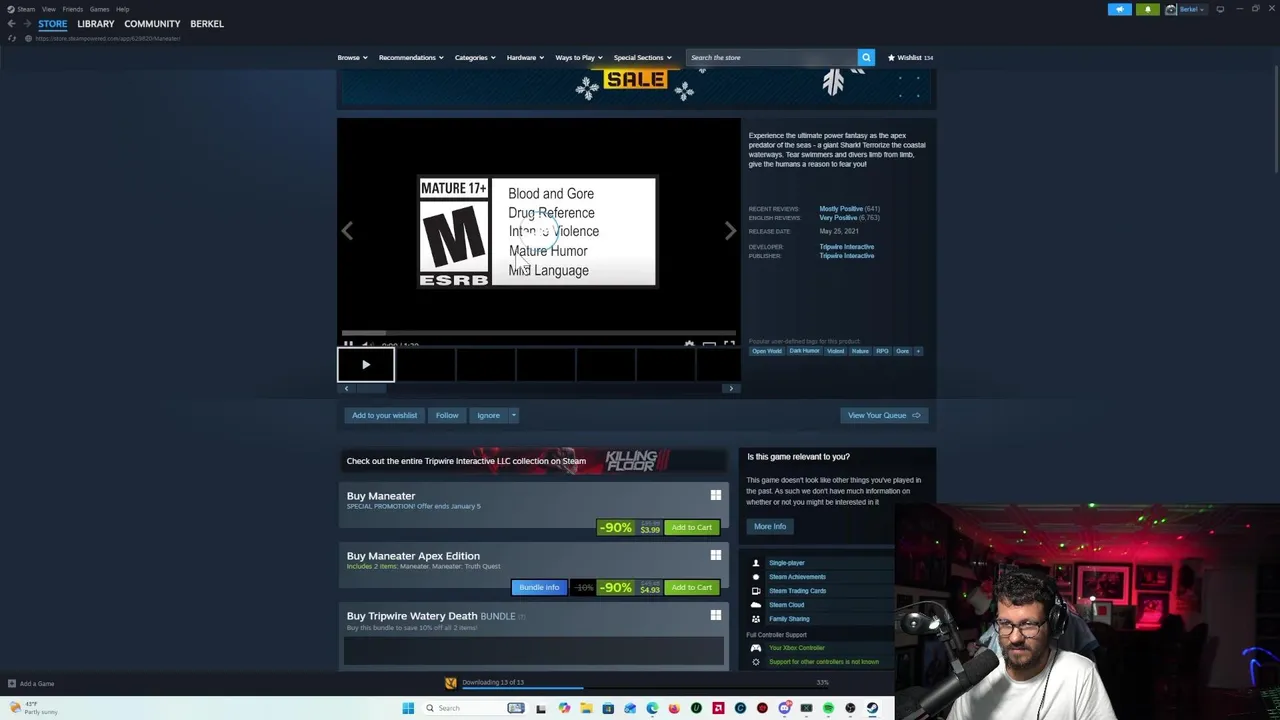Click the Dark Humor tag
Screen dimensions: 1280x720
(804, 351)
